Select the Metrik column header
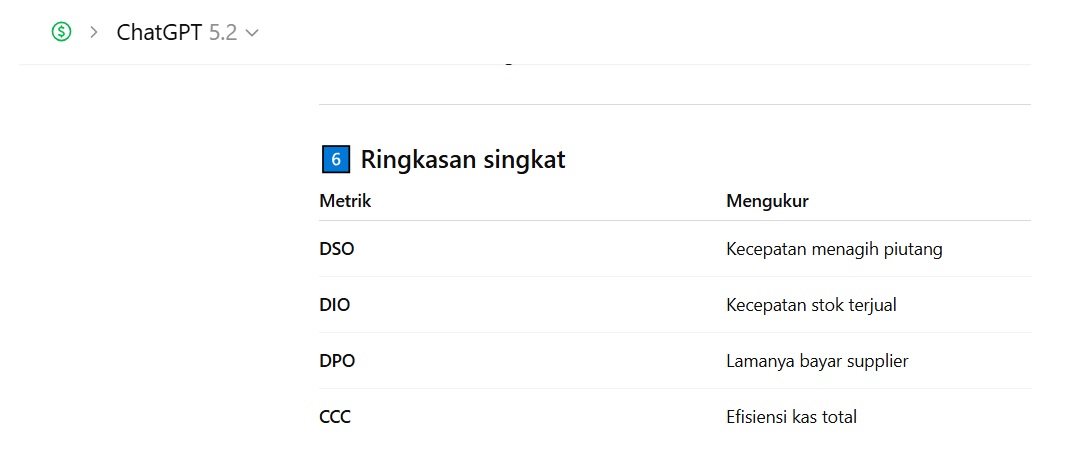 [x=345, y=201]
